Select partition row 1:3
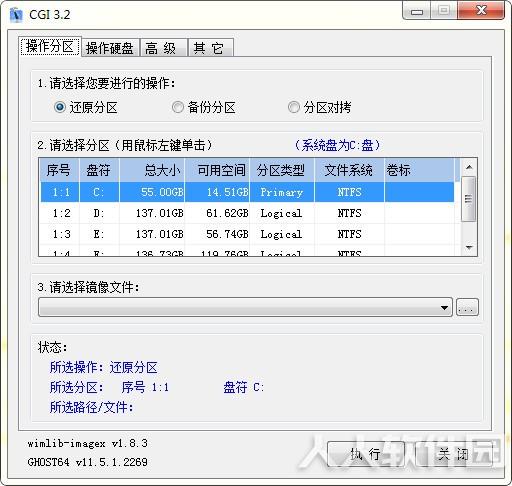The width and height of the screenshot is (512, 486). (247, 234)
